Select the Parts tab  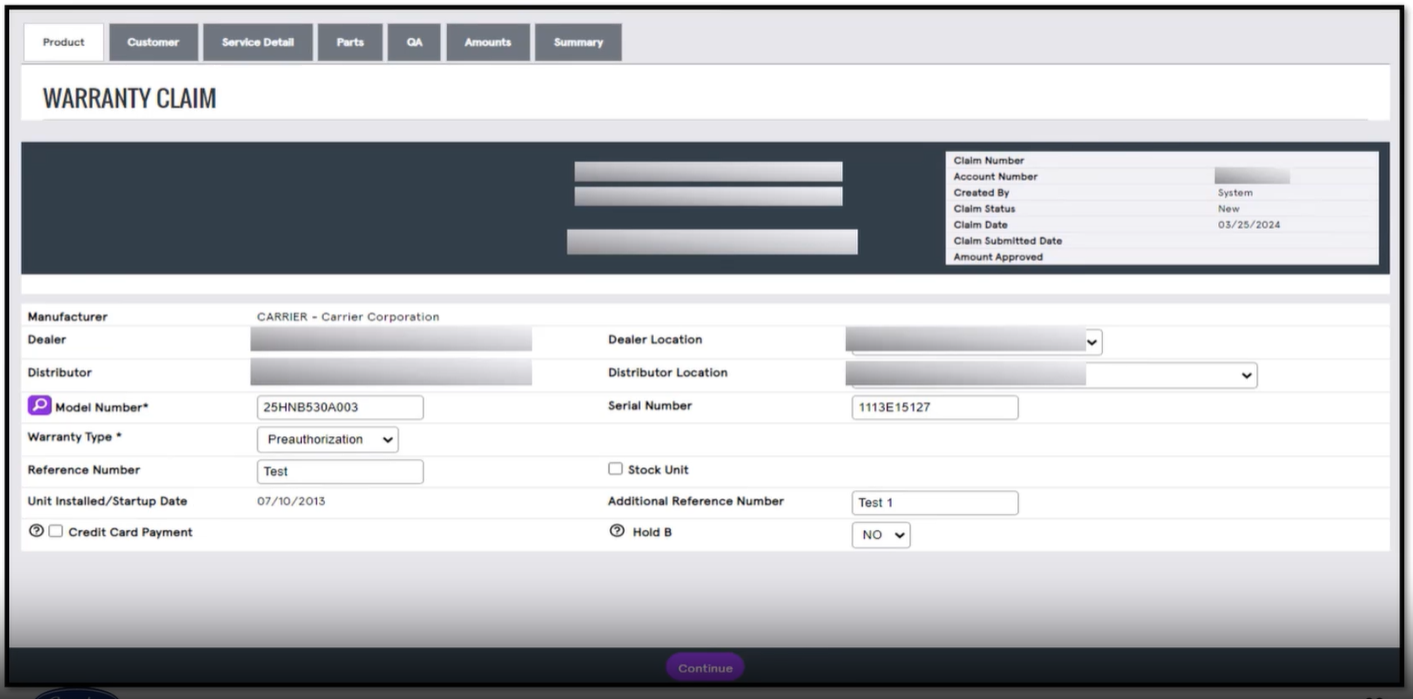(x=350, y=41)
